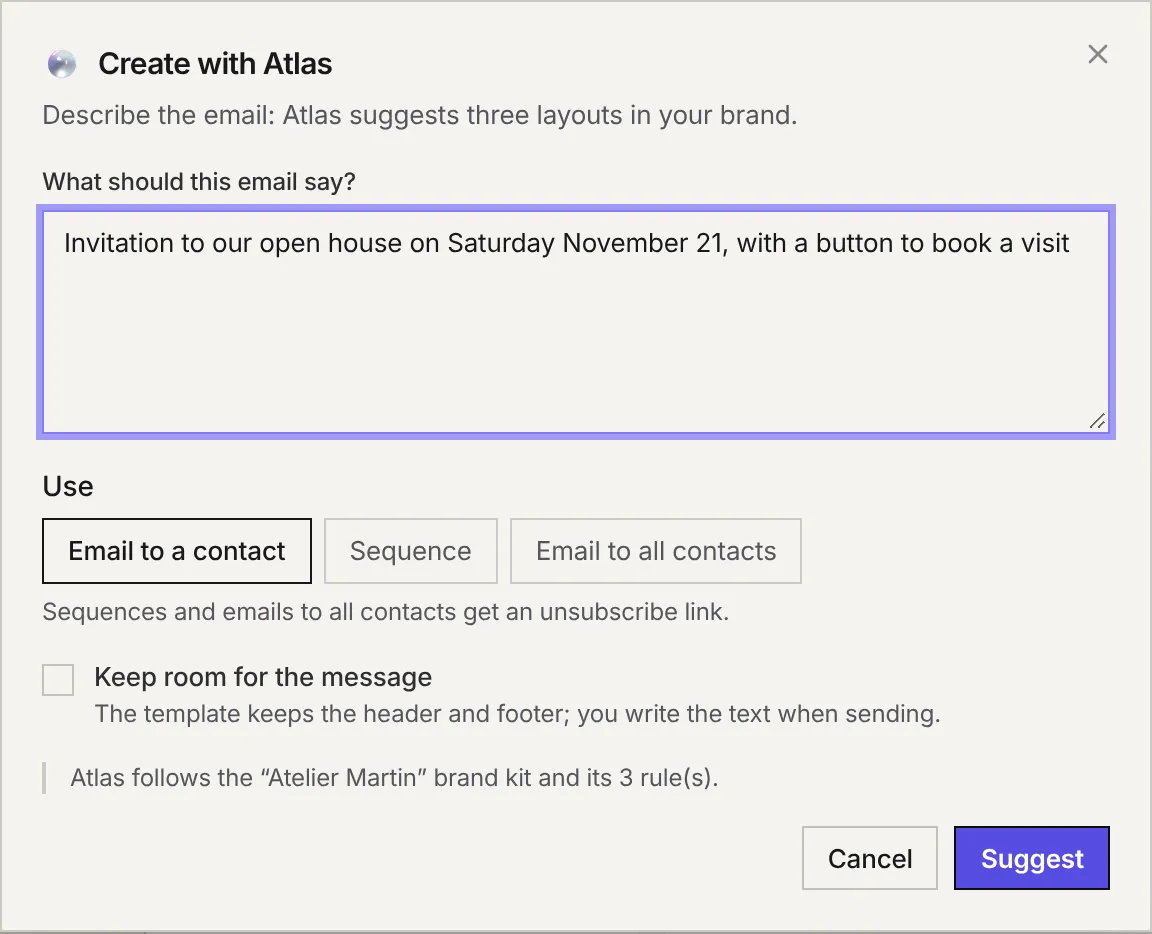Viewport: 1152px width, 934px height.
Task: Click the Suggest button
Action: (x=1032, y=858)
